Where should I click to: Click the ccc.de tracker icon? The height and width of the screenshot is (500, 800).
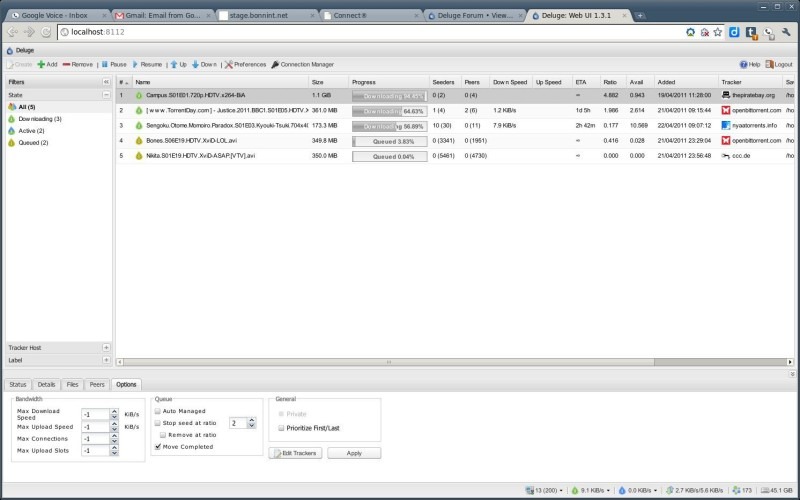click(x=726, y=156)
